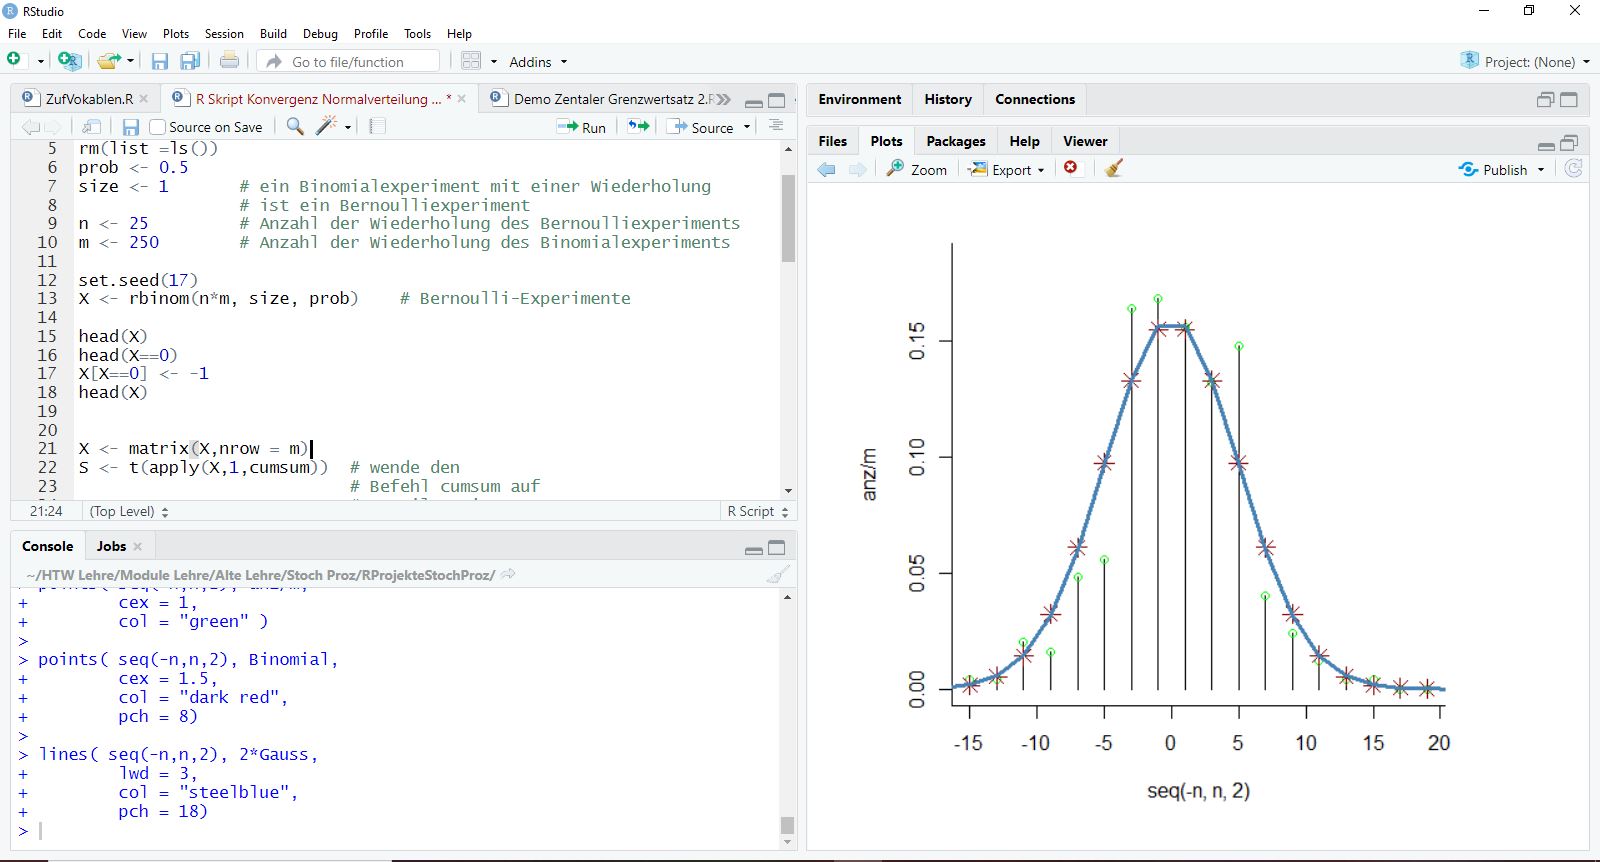The width and height of the screenshot is (1600, 862).
Task: Click Zoom to enlarge the plot
Action: pos(917,169)
